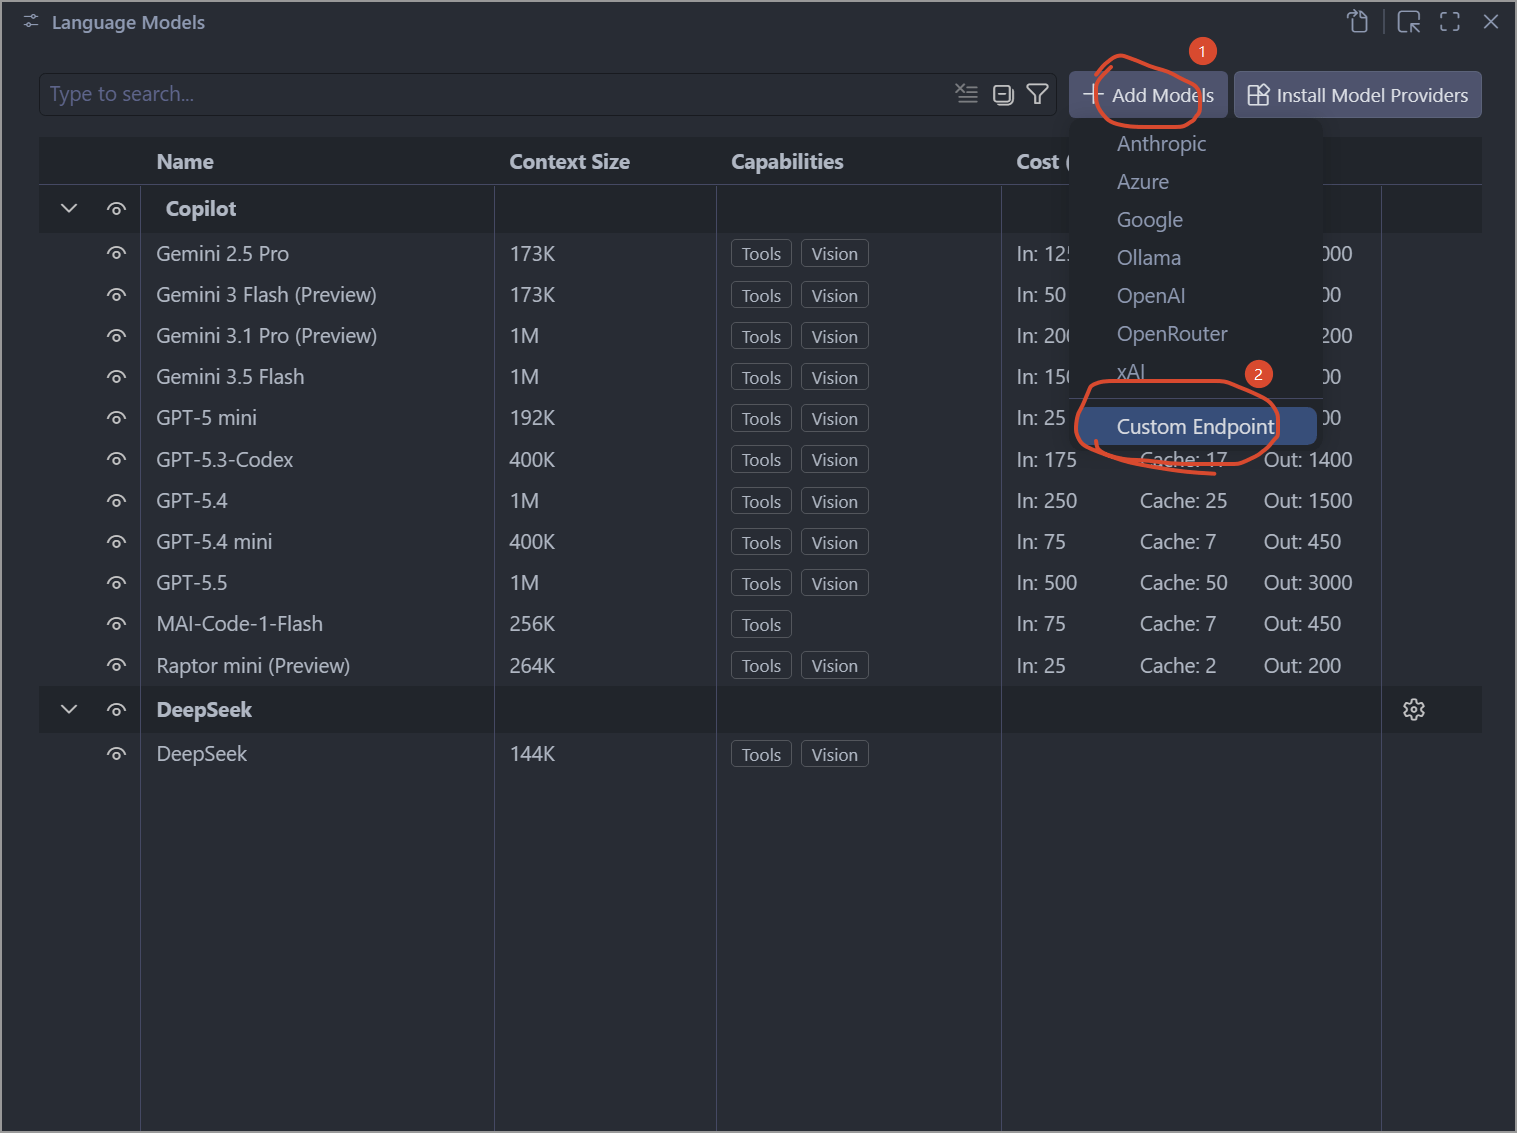This screenshot has width=1517, height=1133.
Task: Click the Language Models title icon
Action: (x=31, y=22)
